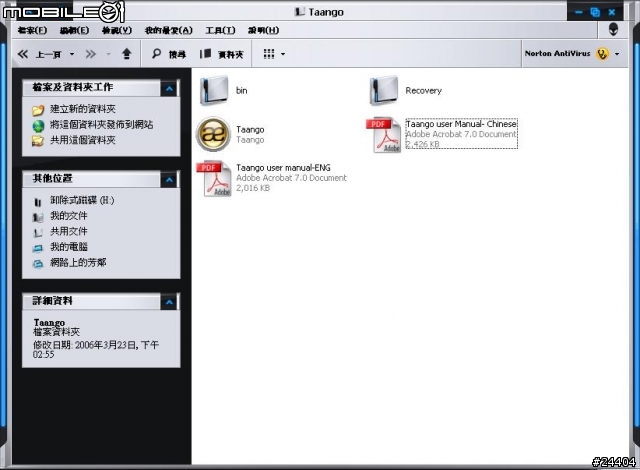Click the Norton AntiVirus icon

pos(602,53)
